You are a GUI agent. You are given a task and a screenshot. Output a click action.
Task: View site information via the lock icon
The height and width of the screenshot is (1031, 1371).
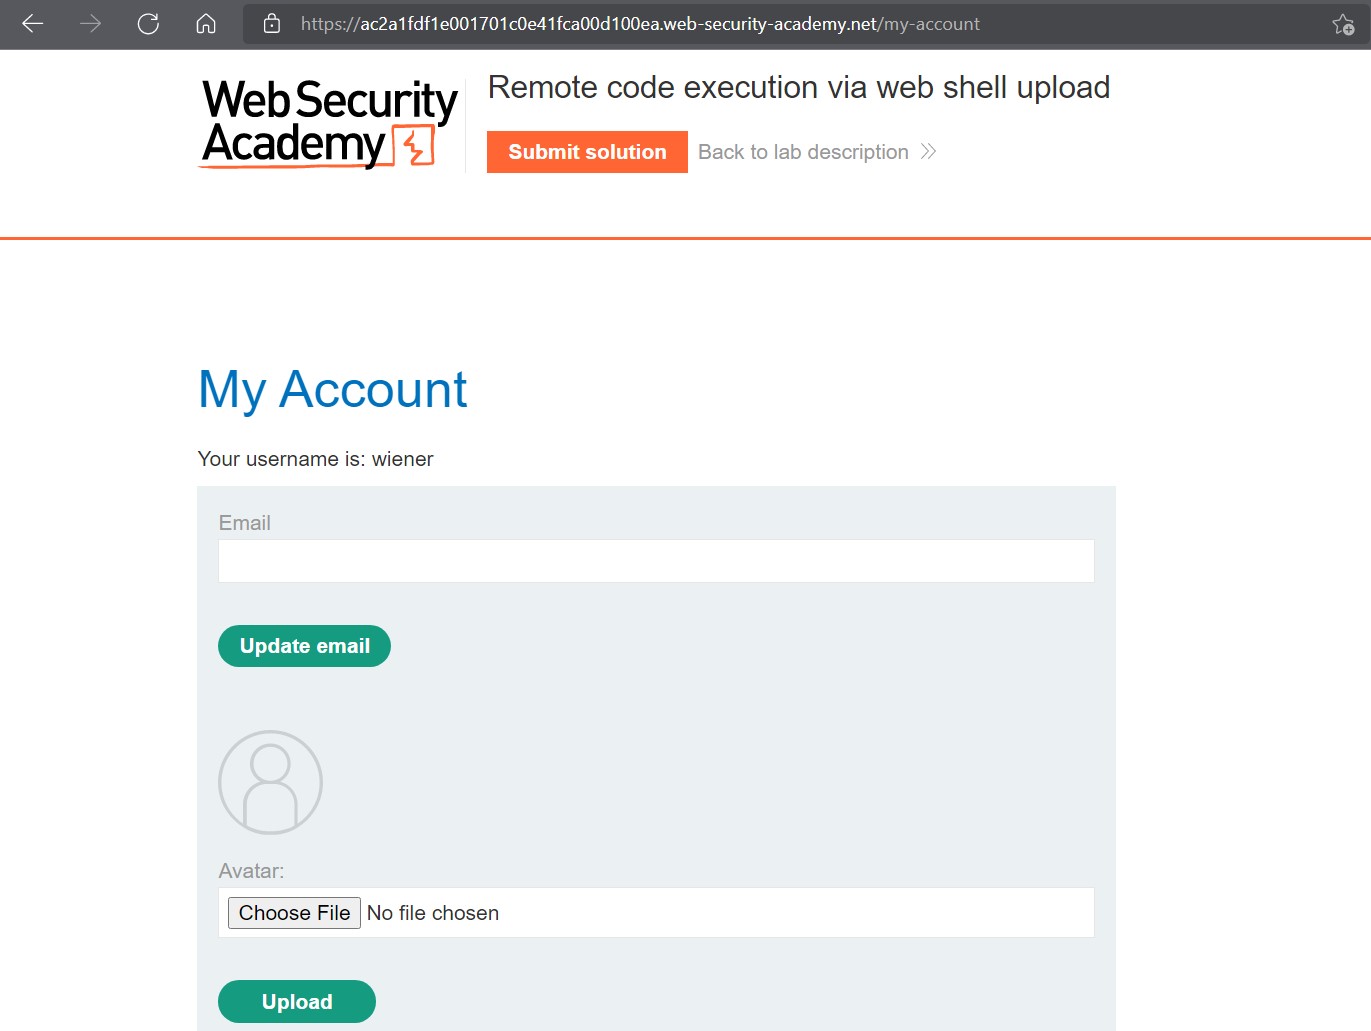(272, 24)
